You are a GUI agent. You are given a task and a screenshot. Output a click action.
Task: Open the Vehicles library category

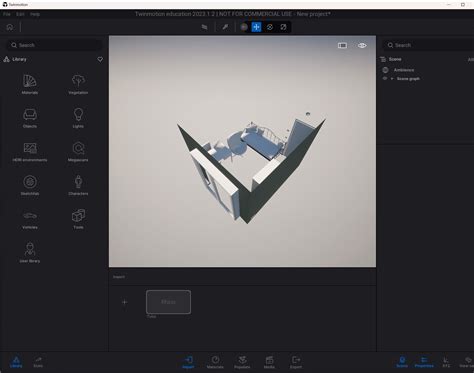point(30,219)
